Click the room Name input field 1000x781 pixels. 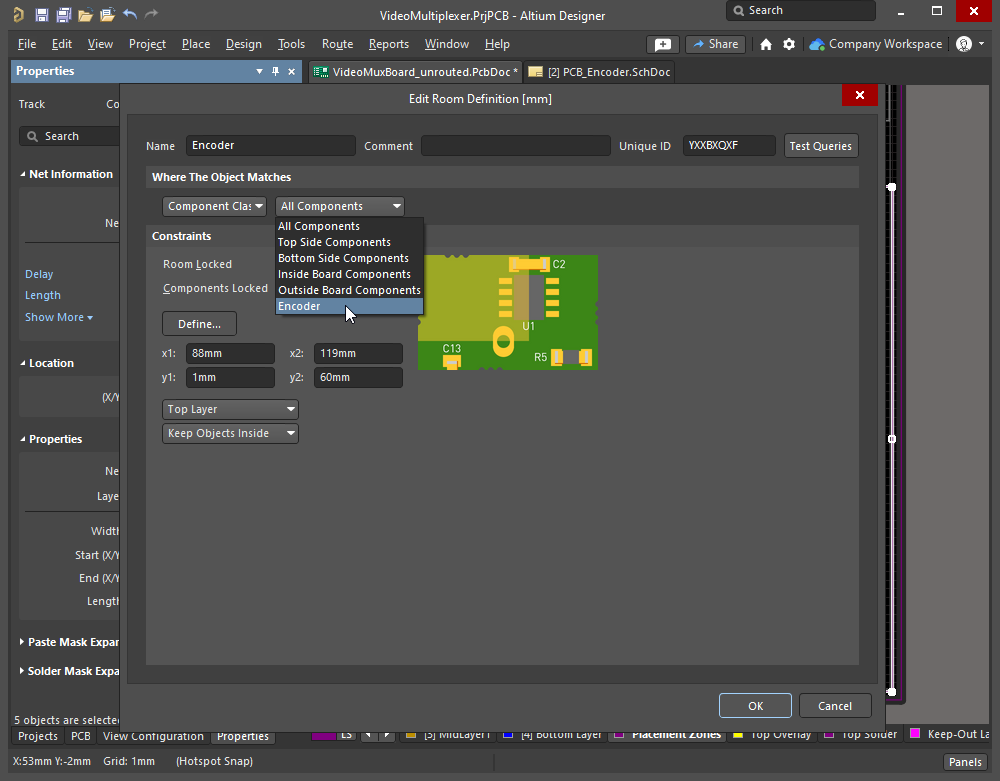coord(270,145)
